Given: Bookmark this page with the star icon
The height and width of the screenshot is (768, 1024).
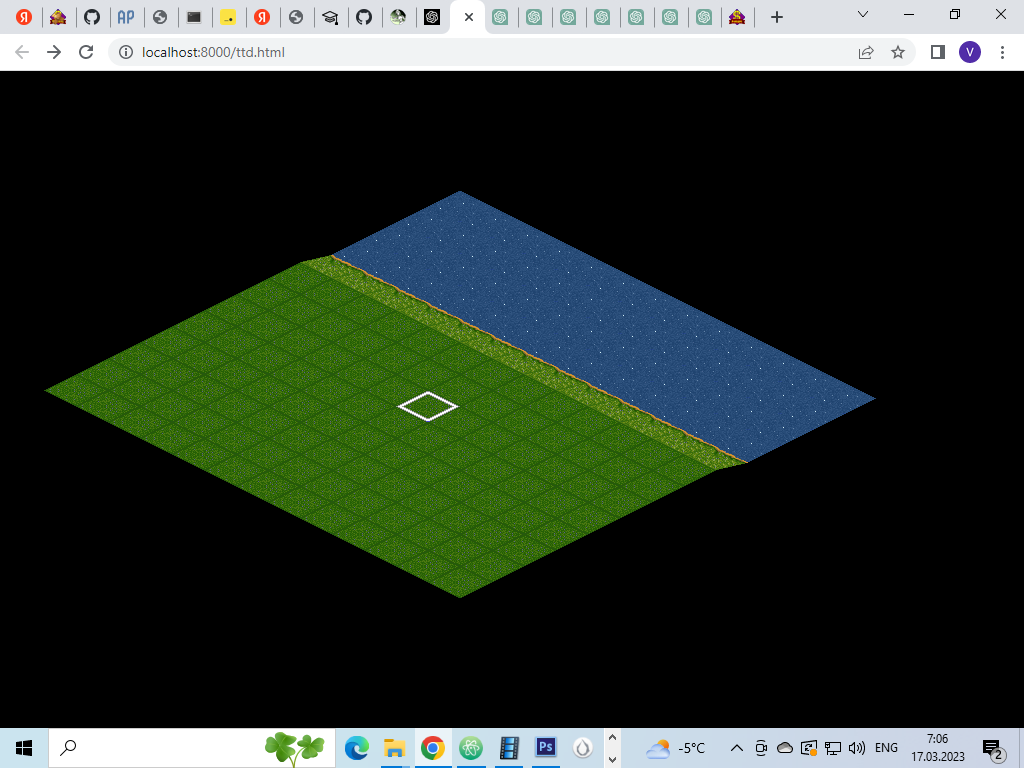Looking at the screenshot, I should [898, 52].
